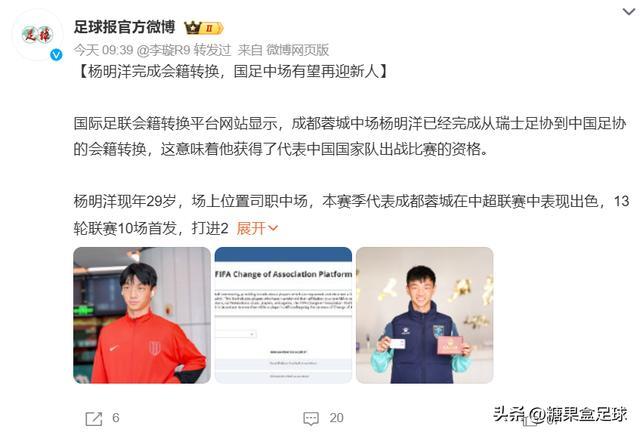This screenshot has width=640, height=435.
Task: Expand full post with 展开
Action: [251, 228]
